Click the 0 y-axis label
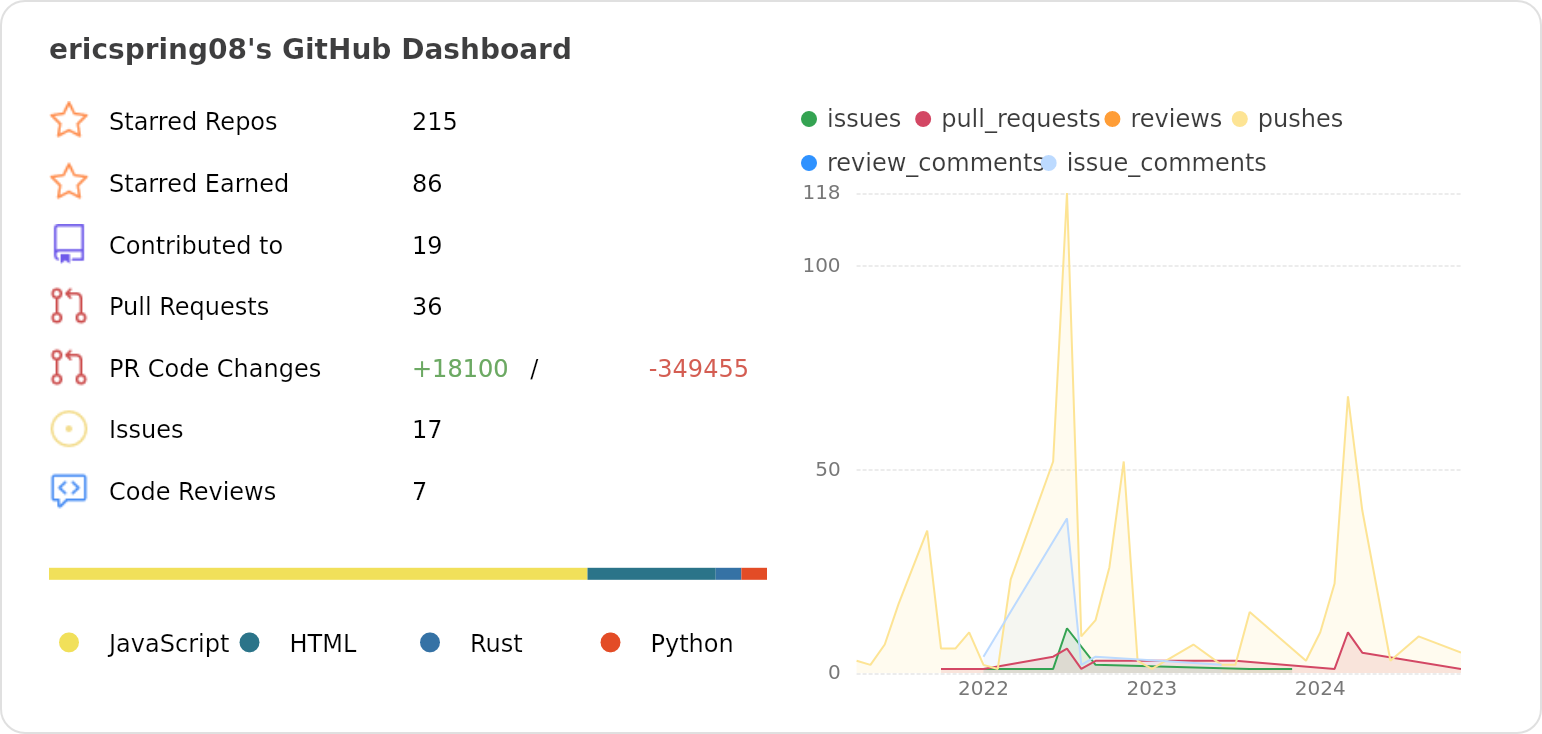This screenshot has height=734, width=1542. pos(834,672)
